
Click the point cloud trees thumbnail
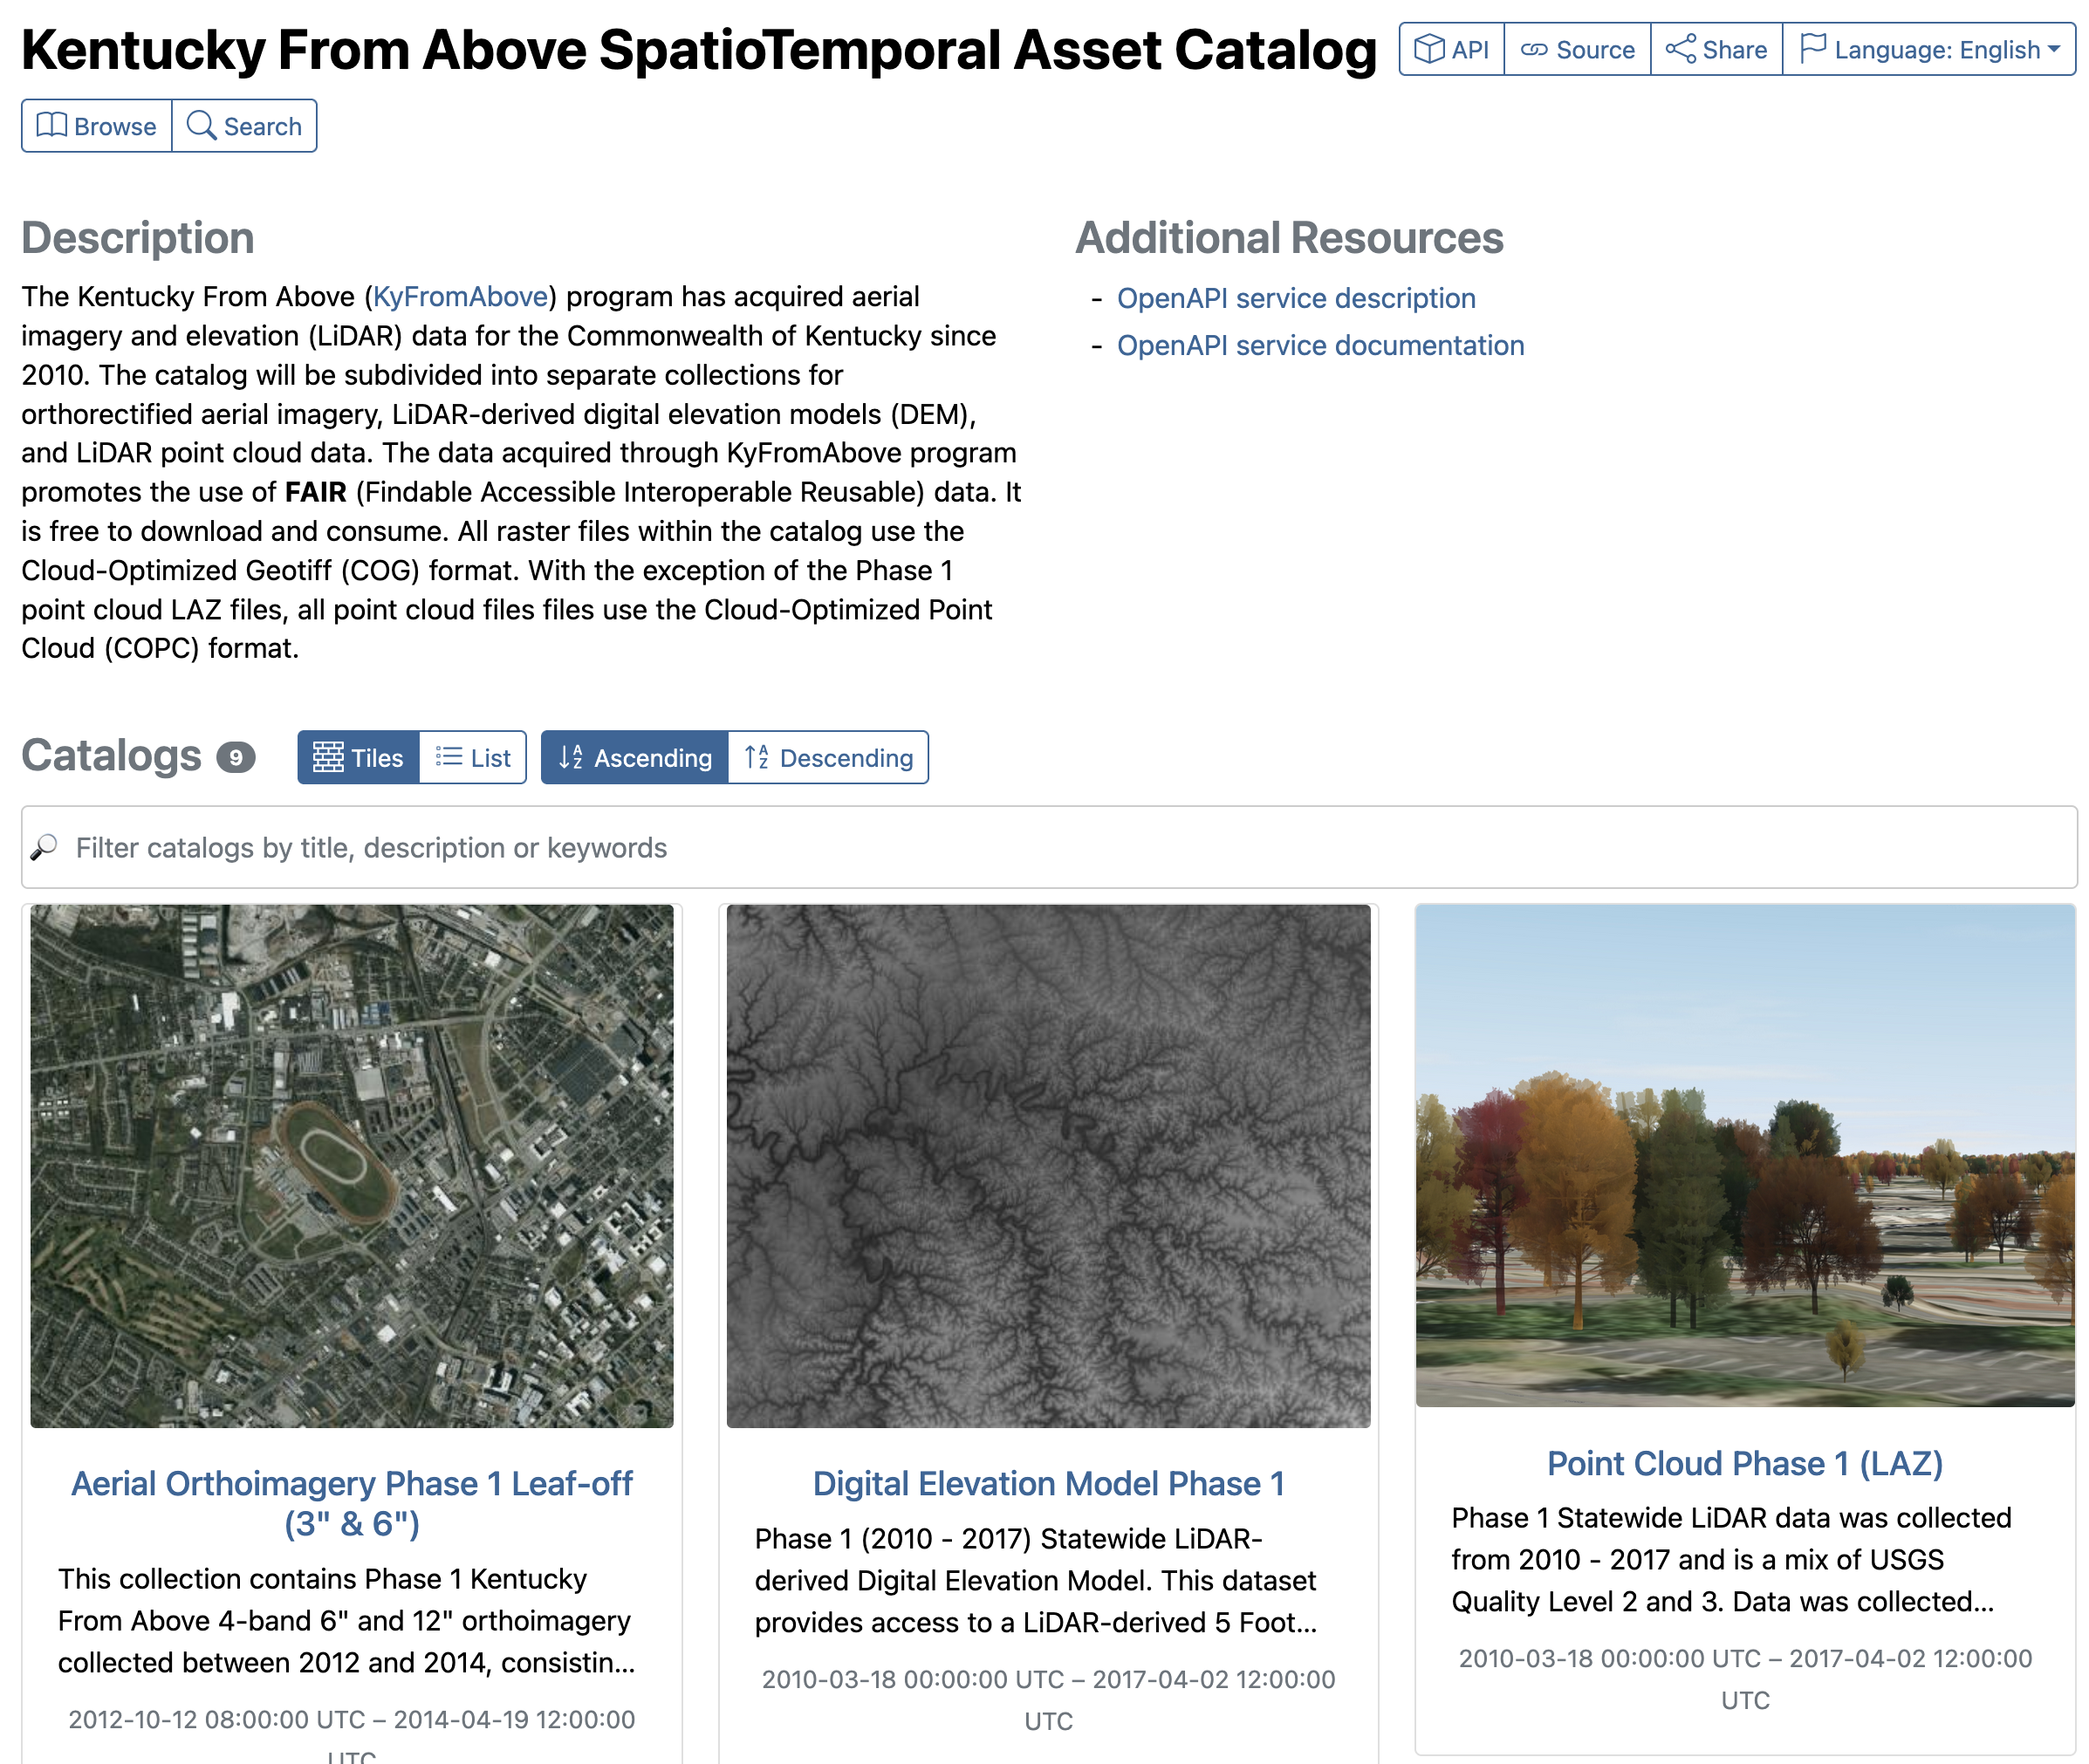pyautogui.click(x=1745, y=1156)
